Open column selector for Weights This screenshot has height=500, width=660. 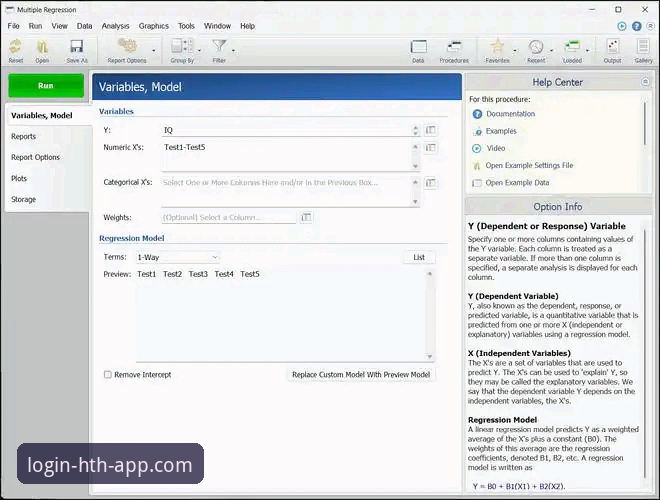pos(306,217)
